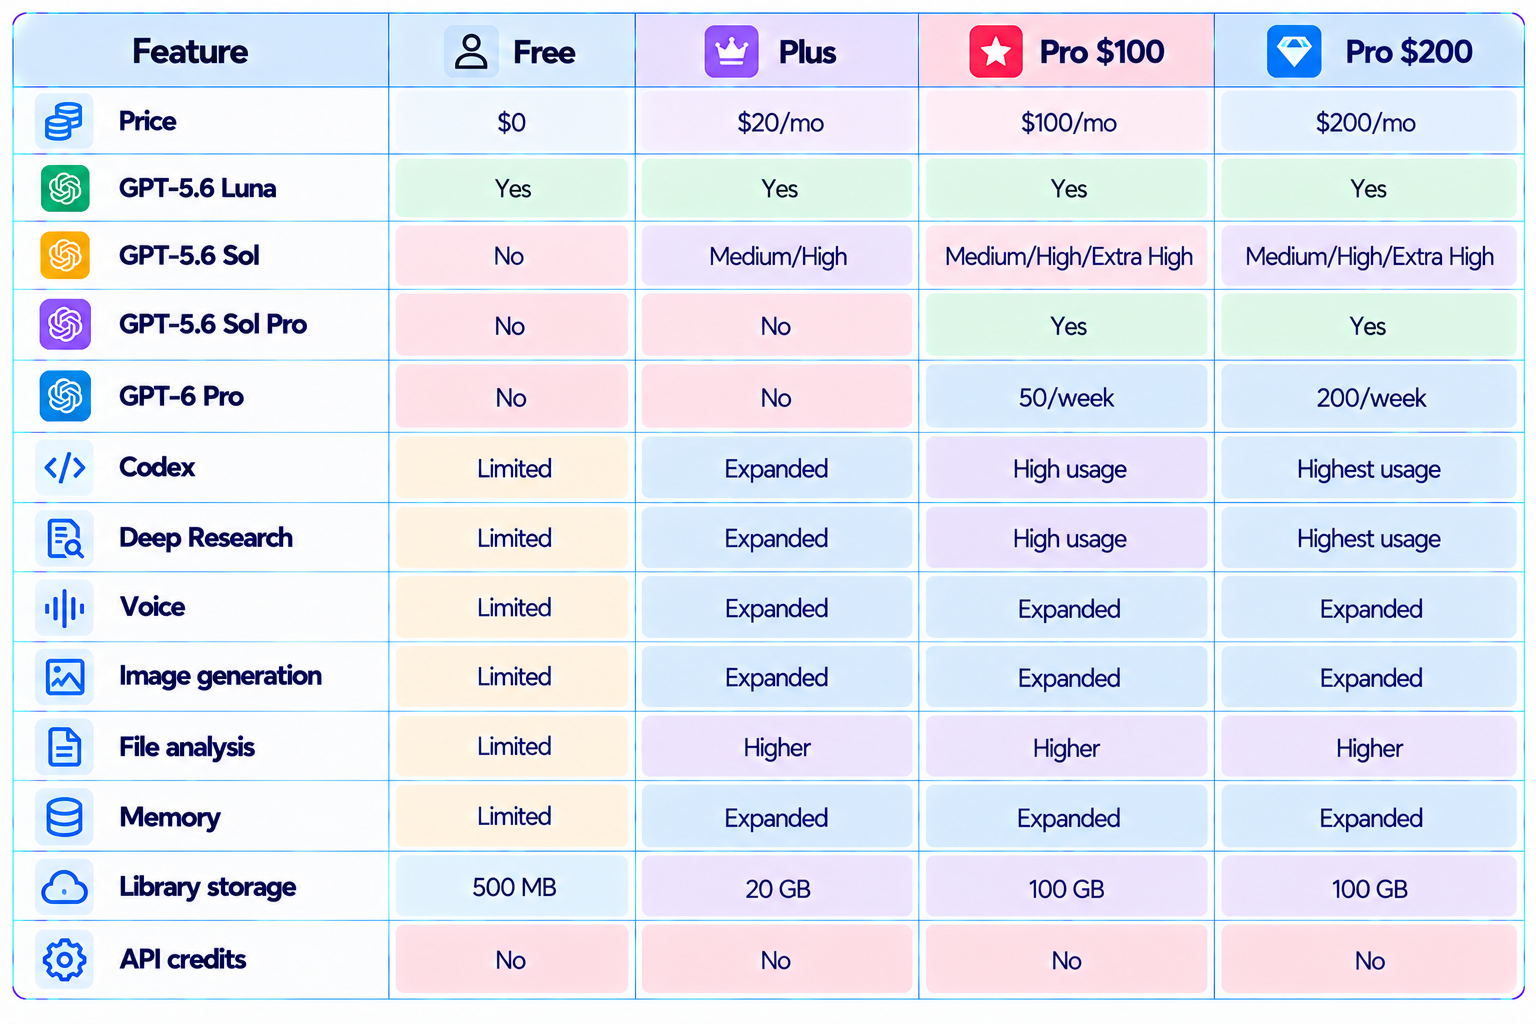Click GPT-5.6 Sol No cell under Free

pos(512,256)
